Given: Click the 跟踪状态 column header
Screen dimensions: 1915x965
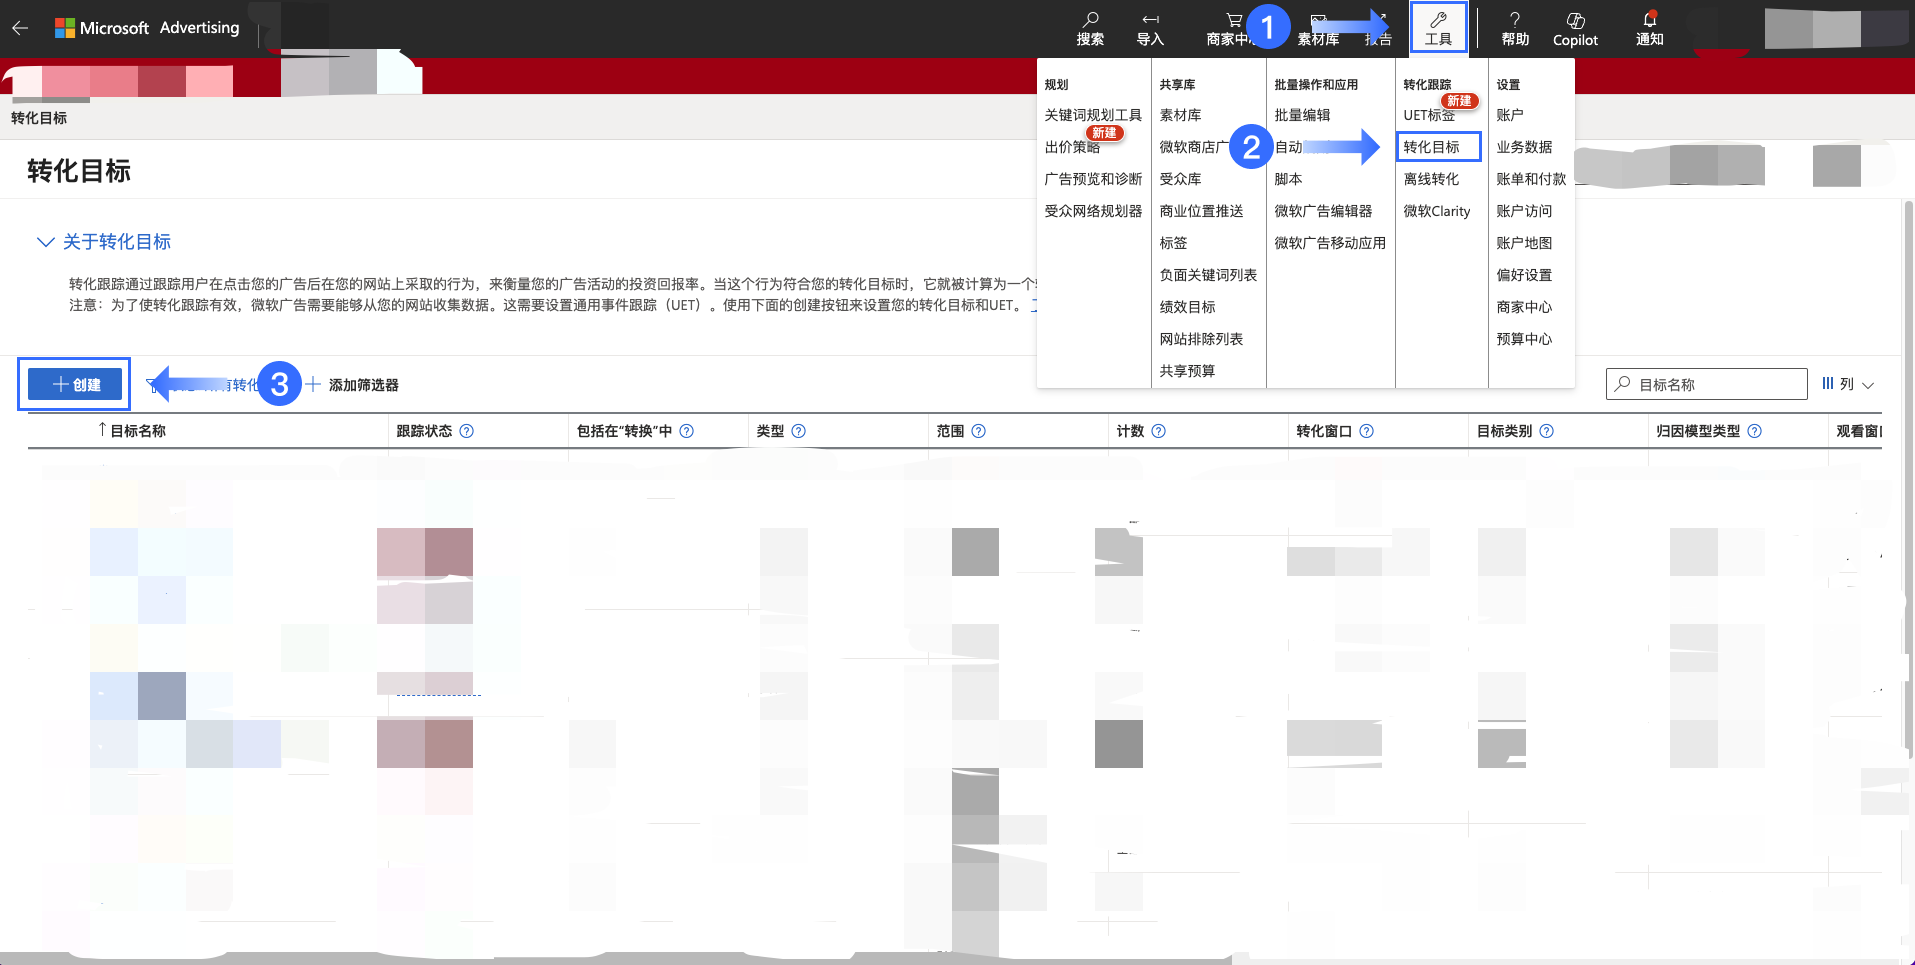Looking at the screenshot, I should pyautogui.click(x=424, y=431).
